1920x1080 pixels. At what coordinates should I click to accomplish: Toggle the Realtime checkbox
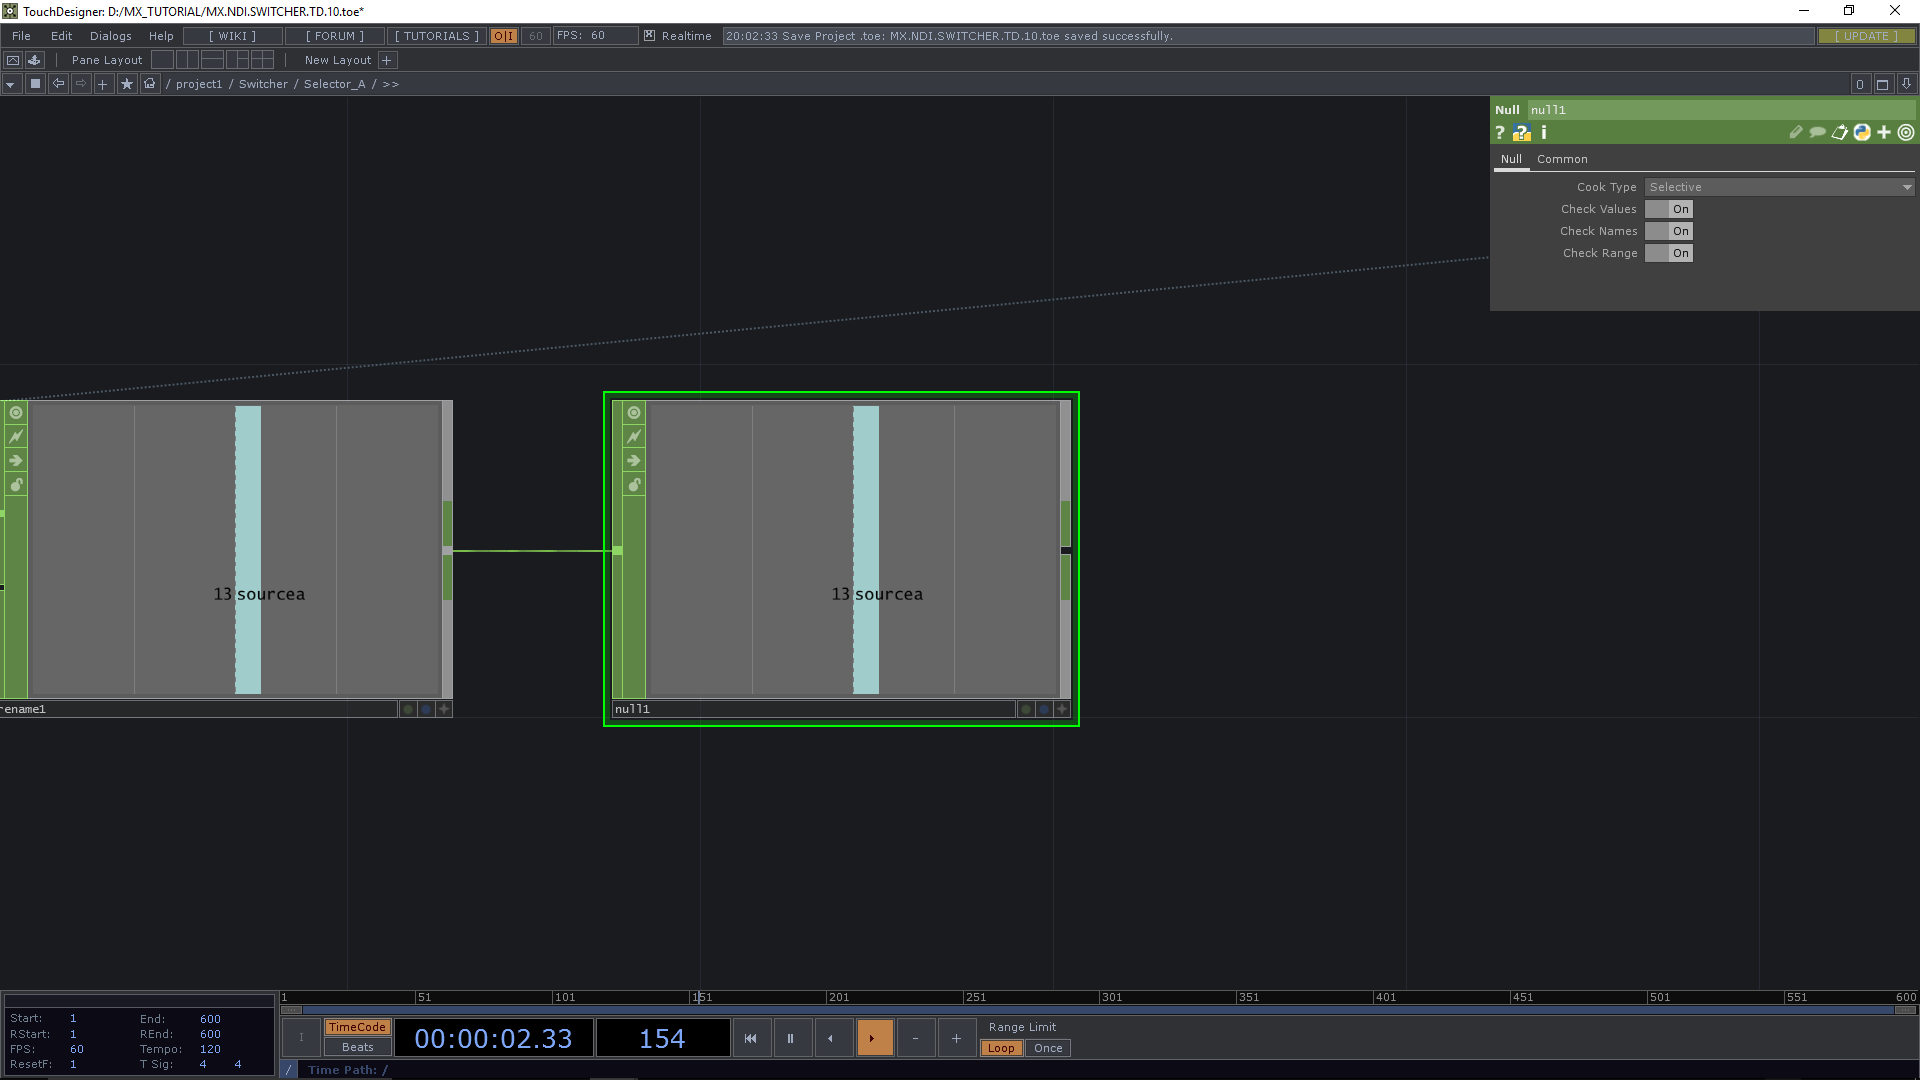pyautogui.click(x=650, y=36)
